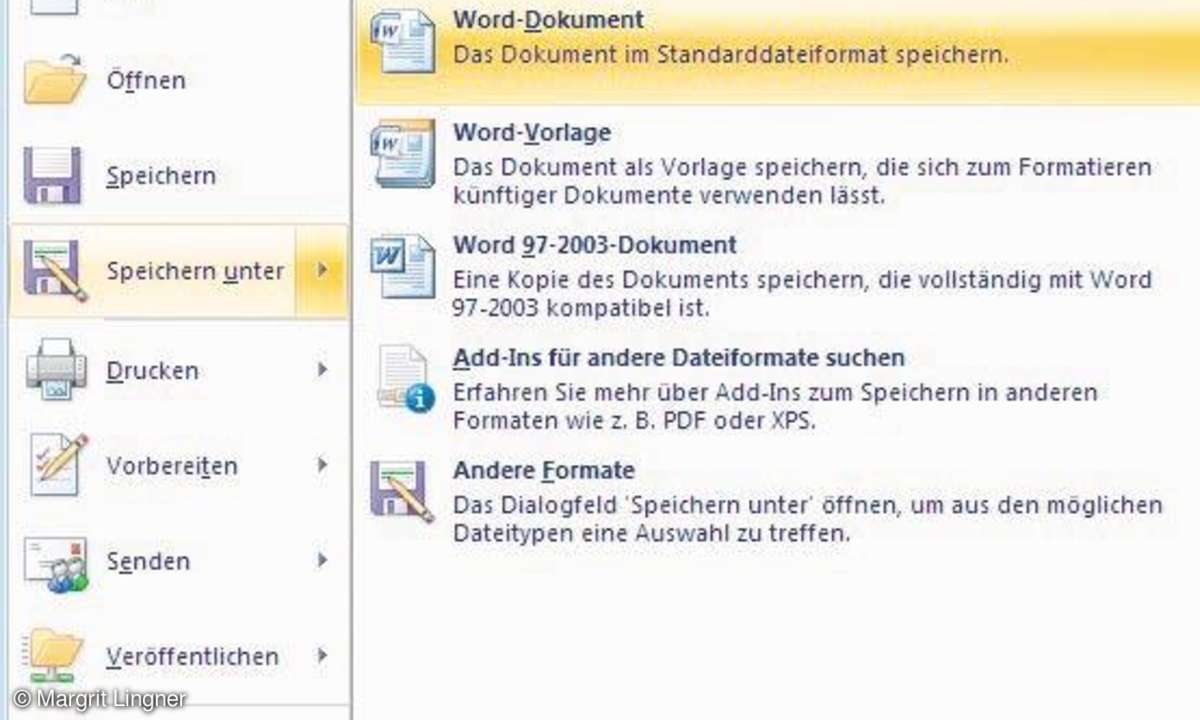Click the Öffnen folder icon
Screen dimensions: 1200x720
pos(55,78)
